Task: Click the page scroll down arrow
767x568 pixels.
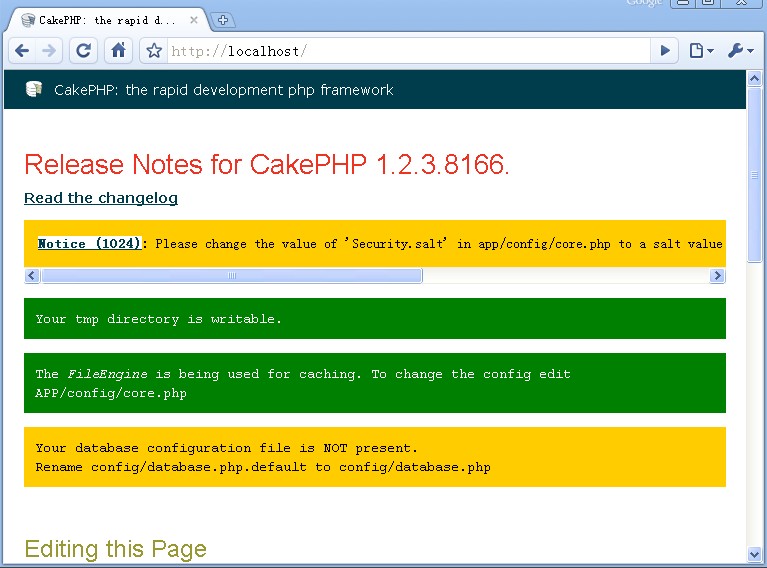Action: (754, 554)
